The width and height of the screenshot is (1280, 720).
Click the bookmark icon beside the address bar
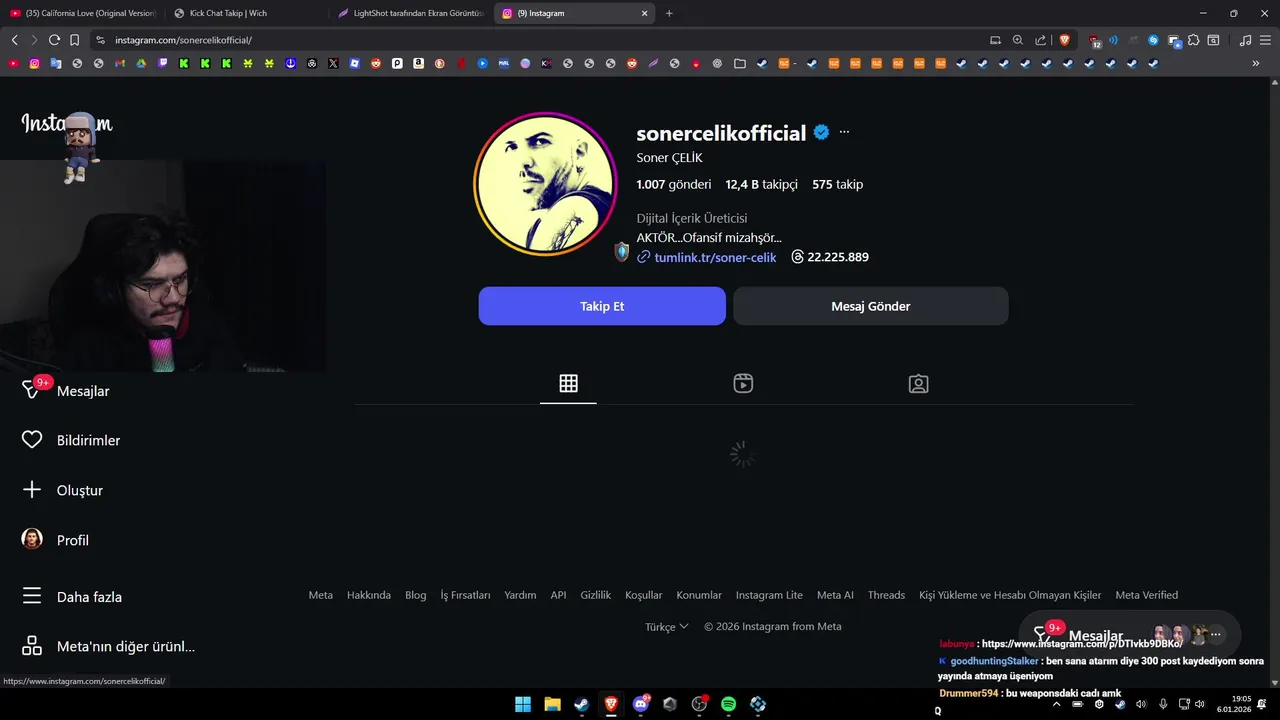click(x=74, y=40)
